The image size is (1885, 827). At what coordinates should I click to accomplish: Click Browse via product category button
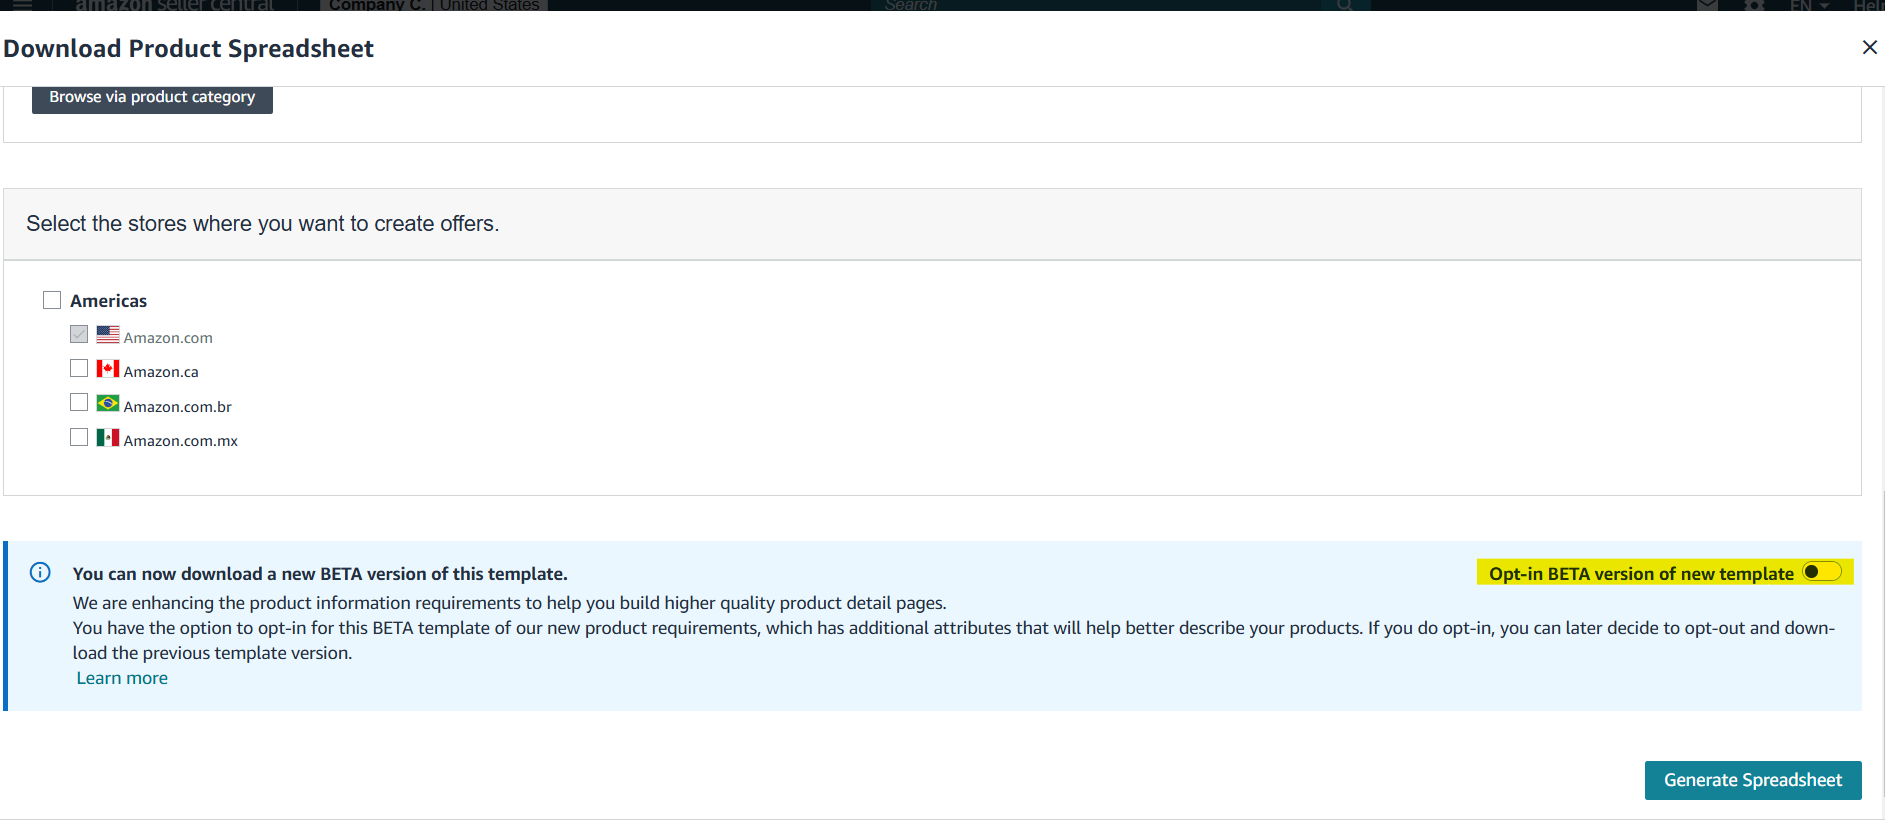(x=152, y=98)
